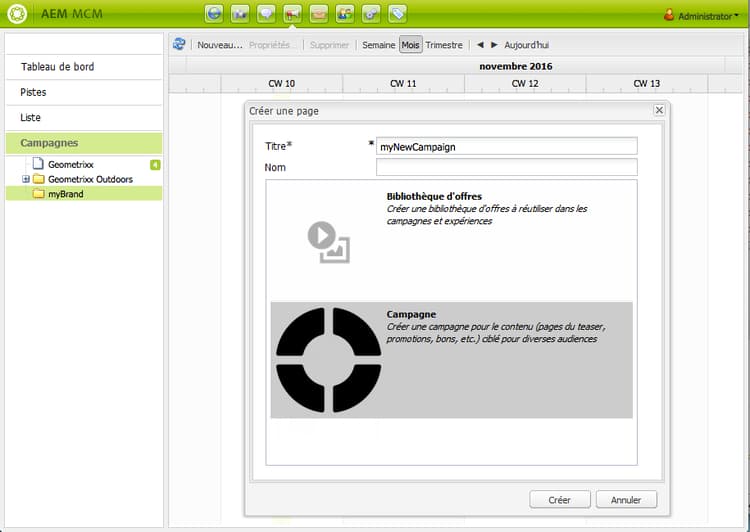Open the Administrator user dropdown

tap(701, 15)
